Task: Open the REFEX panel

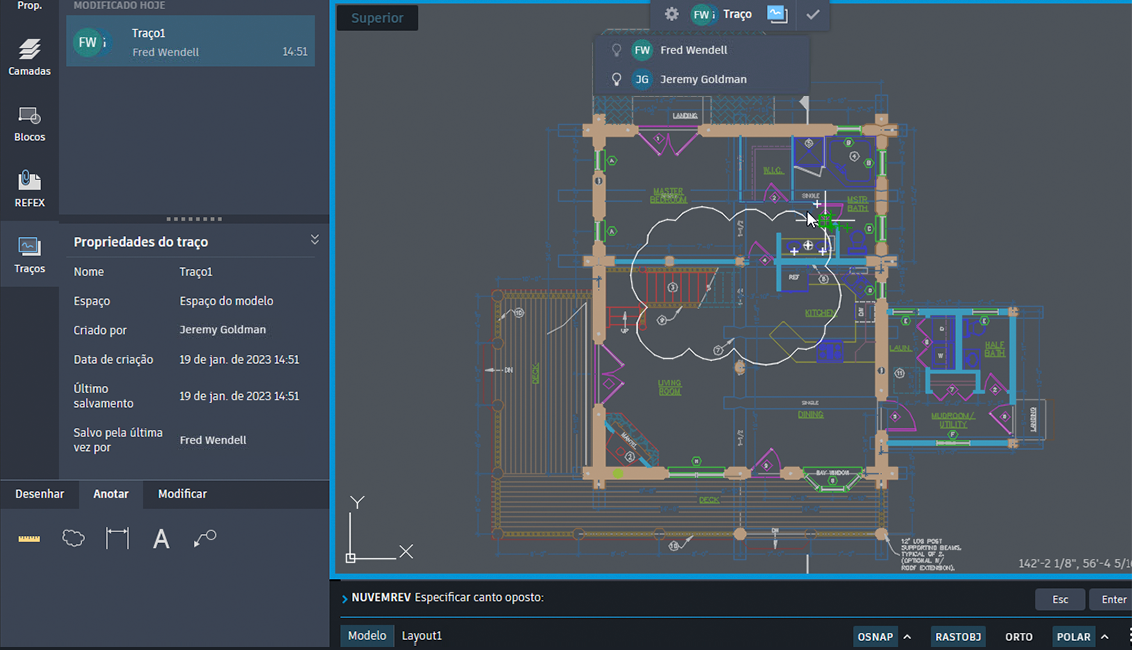Action: coord(29,188)
